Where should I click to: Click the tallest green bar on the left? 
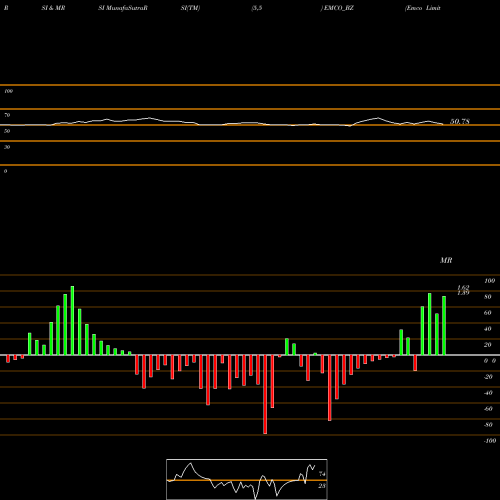pyautogui.click(x=72, y=320)
